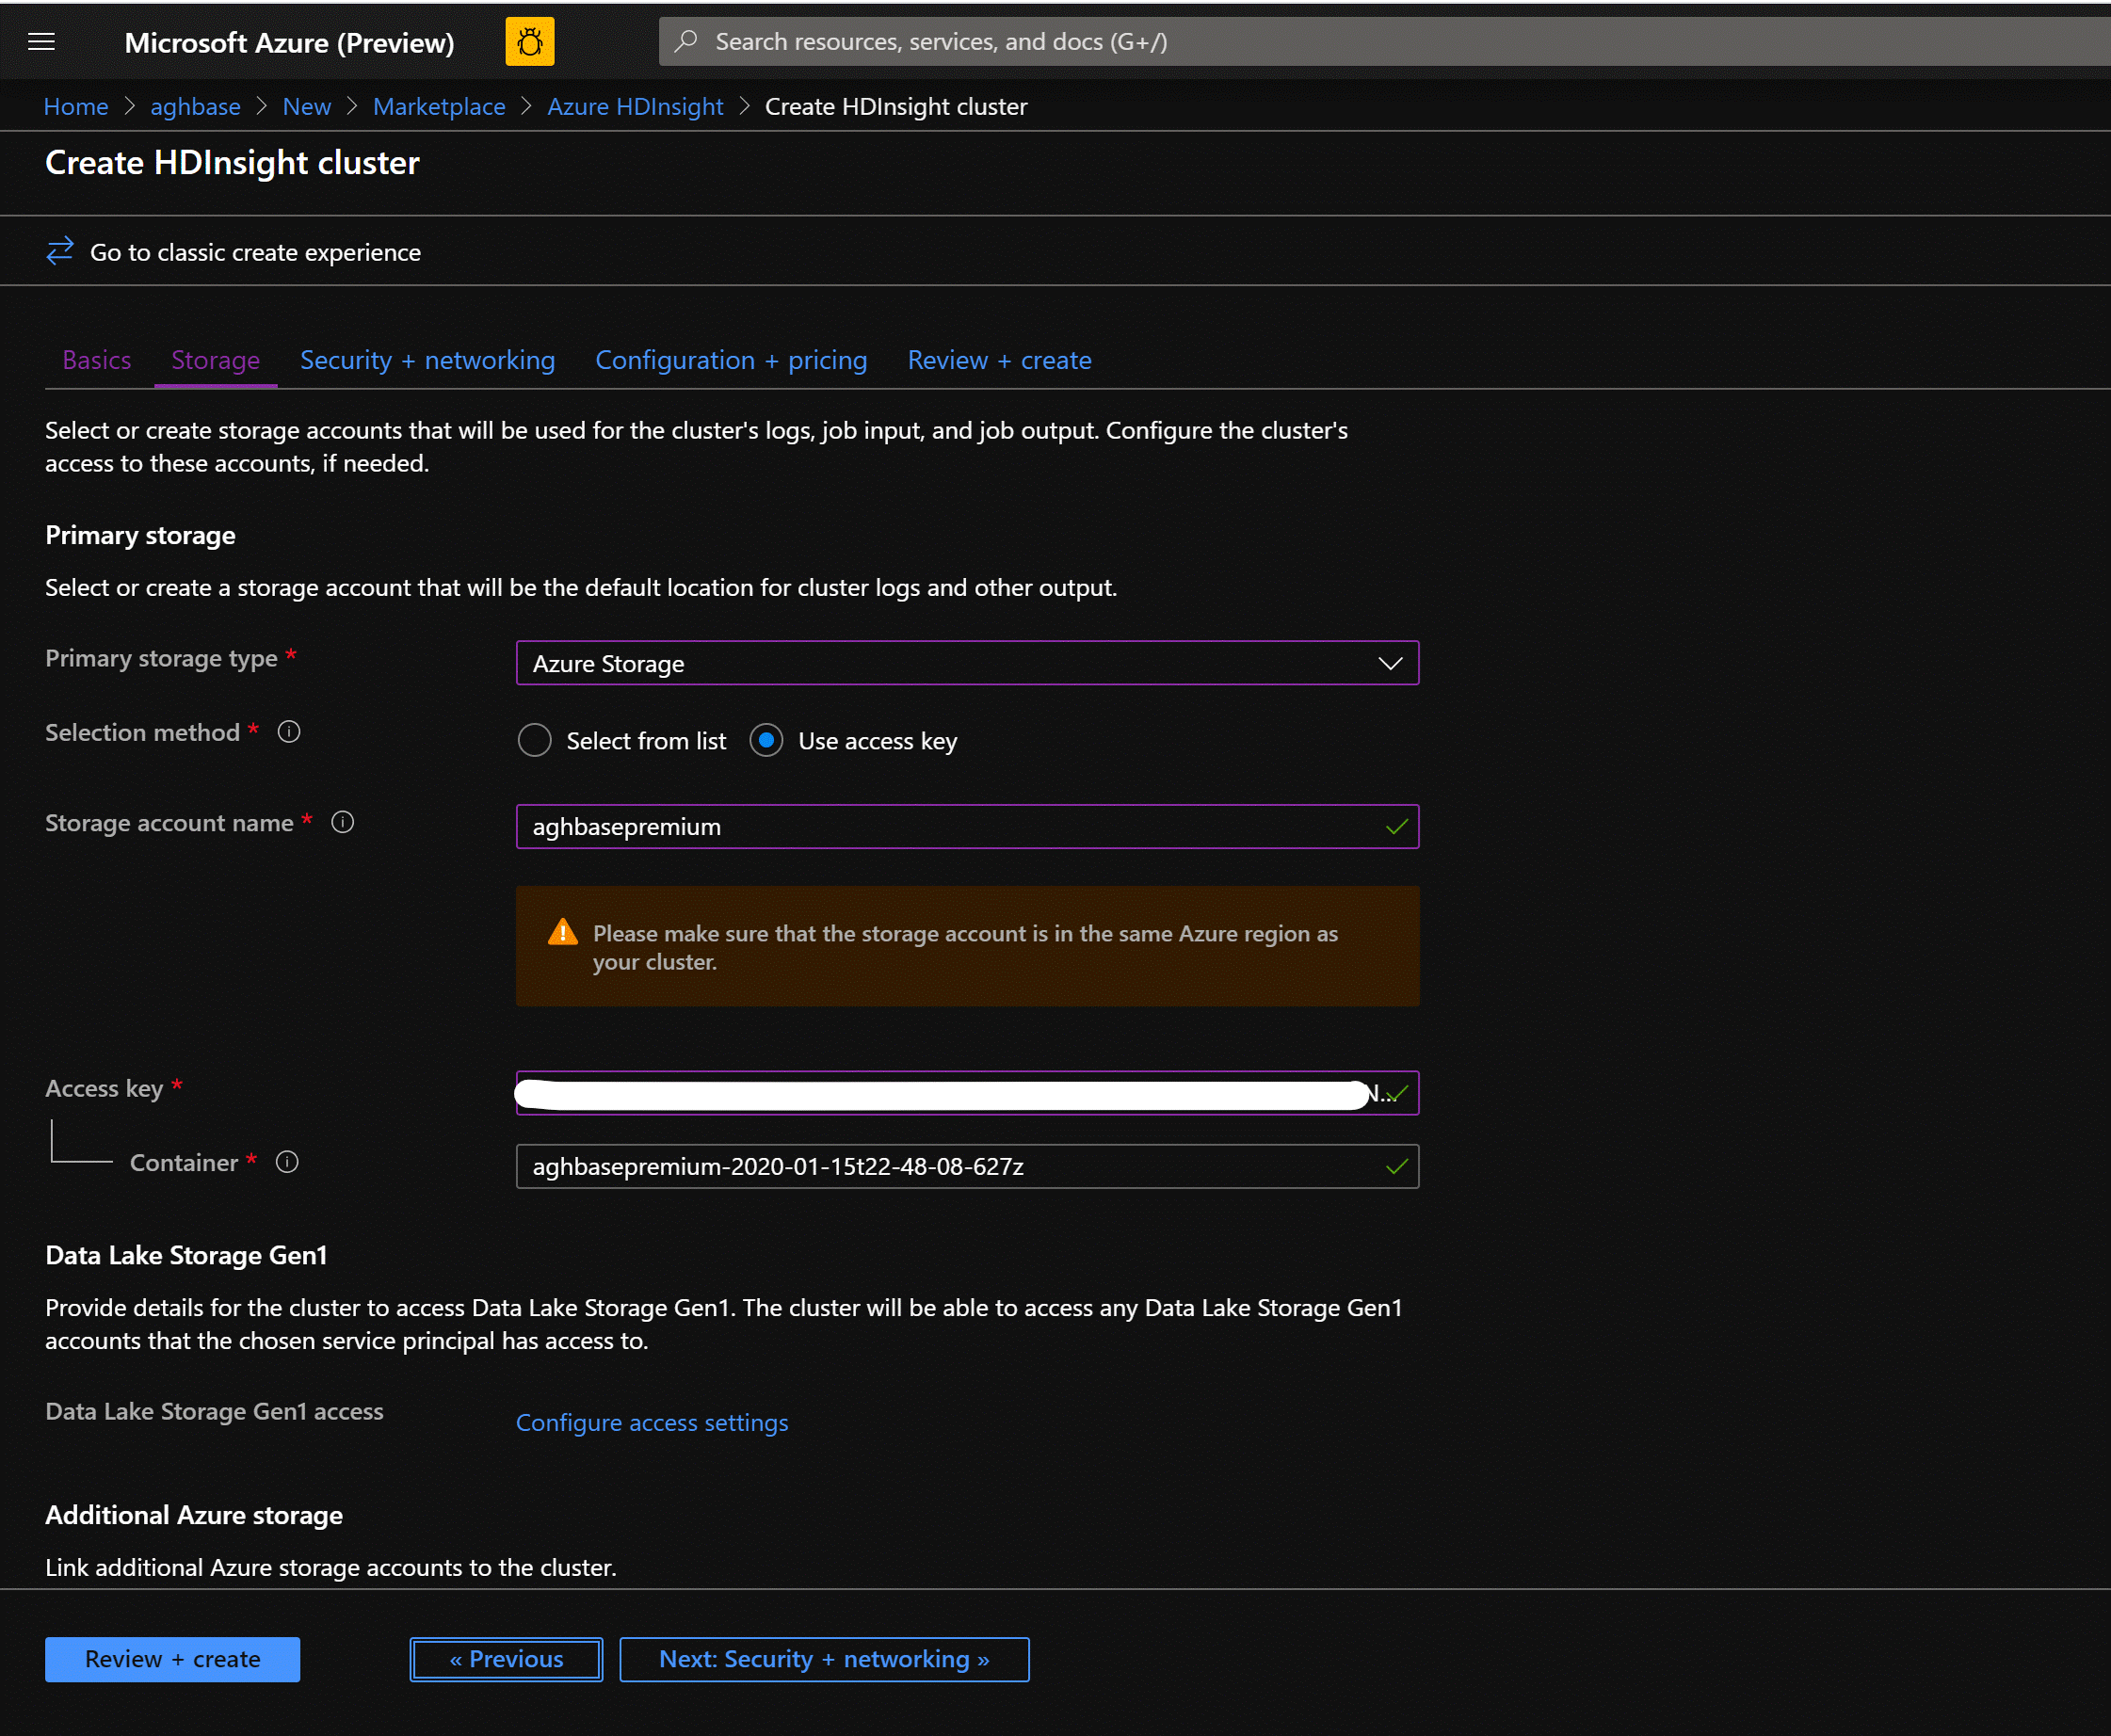Select the 'Select from list' radio button

(x=531, y=740)
